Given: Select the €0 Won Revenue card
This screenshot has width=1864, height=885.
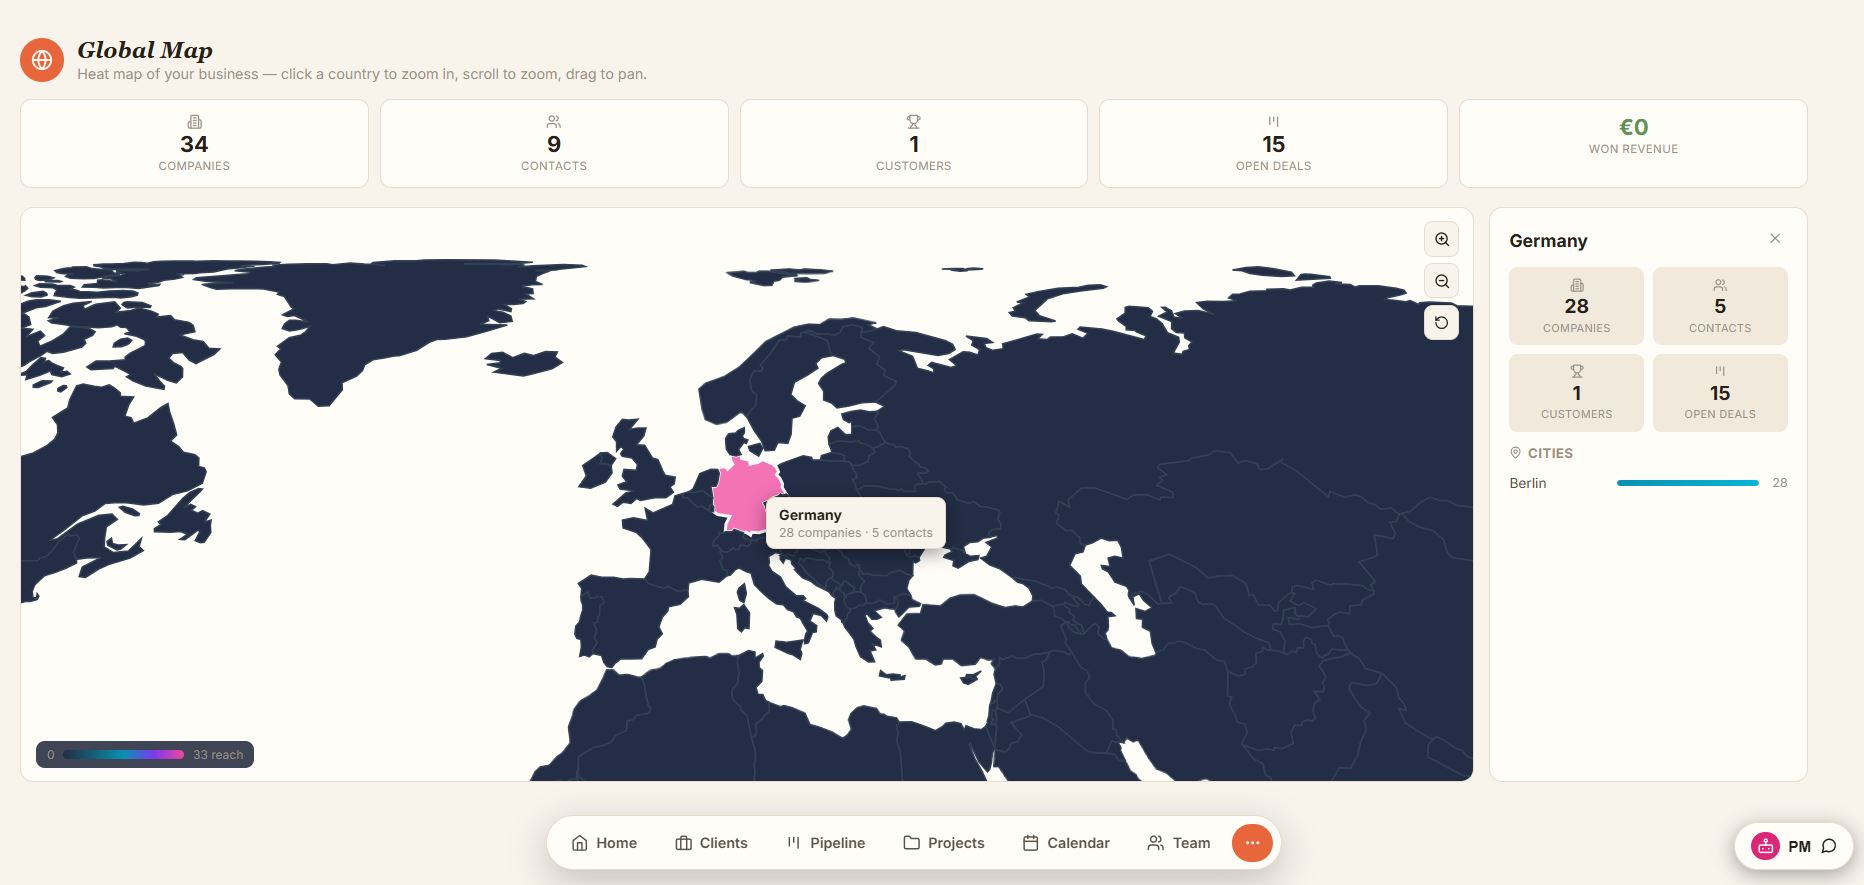Looking at the screenshot, I should (x=1633, y=143).
